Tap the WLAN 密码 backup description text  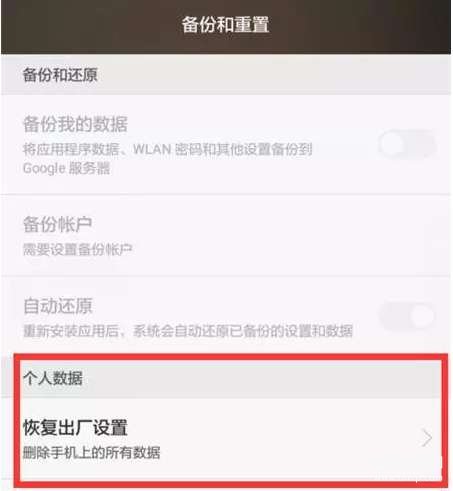(x=168, y=149)
